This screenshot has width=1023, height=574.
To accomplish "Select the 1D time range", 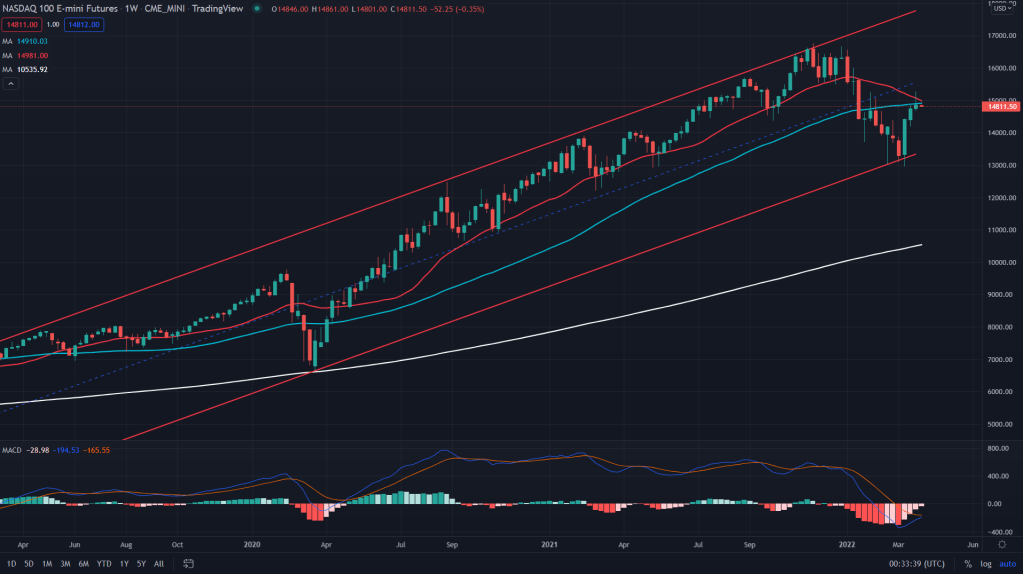I will click(11, 564).
